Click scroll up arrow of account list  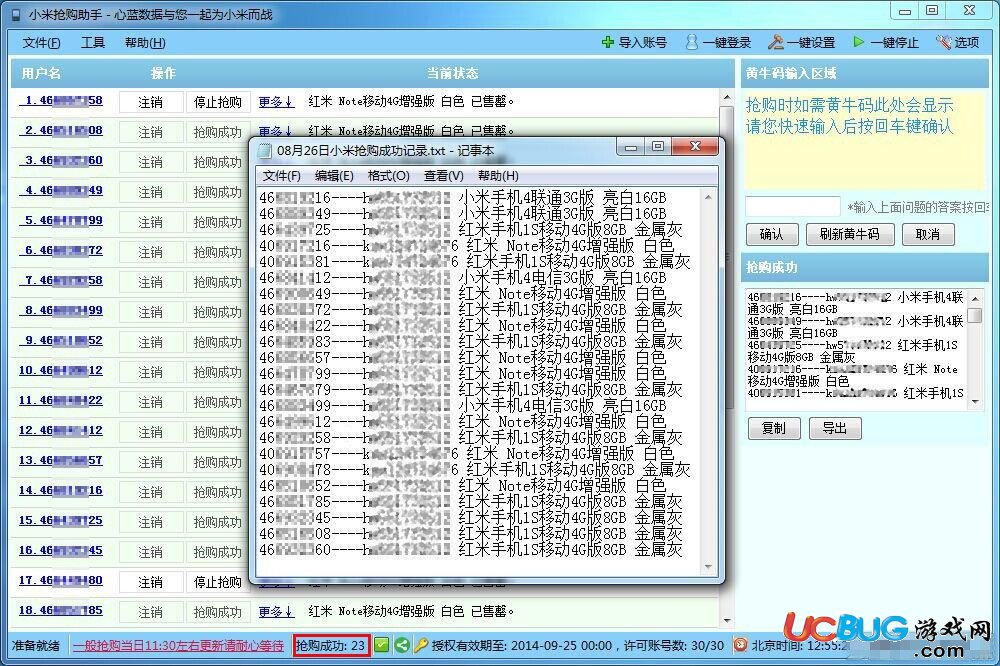point(726,98)
